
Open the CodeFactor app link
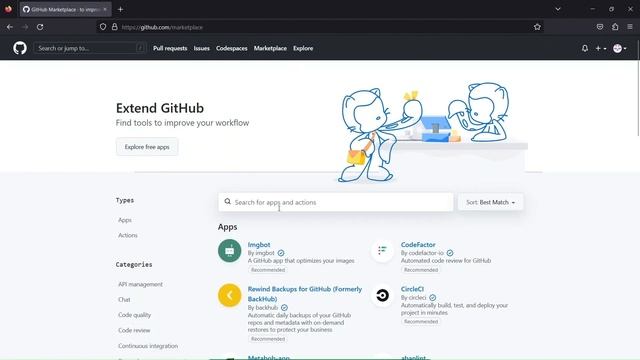[418, 244]
